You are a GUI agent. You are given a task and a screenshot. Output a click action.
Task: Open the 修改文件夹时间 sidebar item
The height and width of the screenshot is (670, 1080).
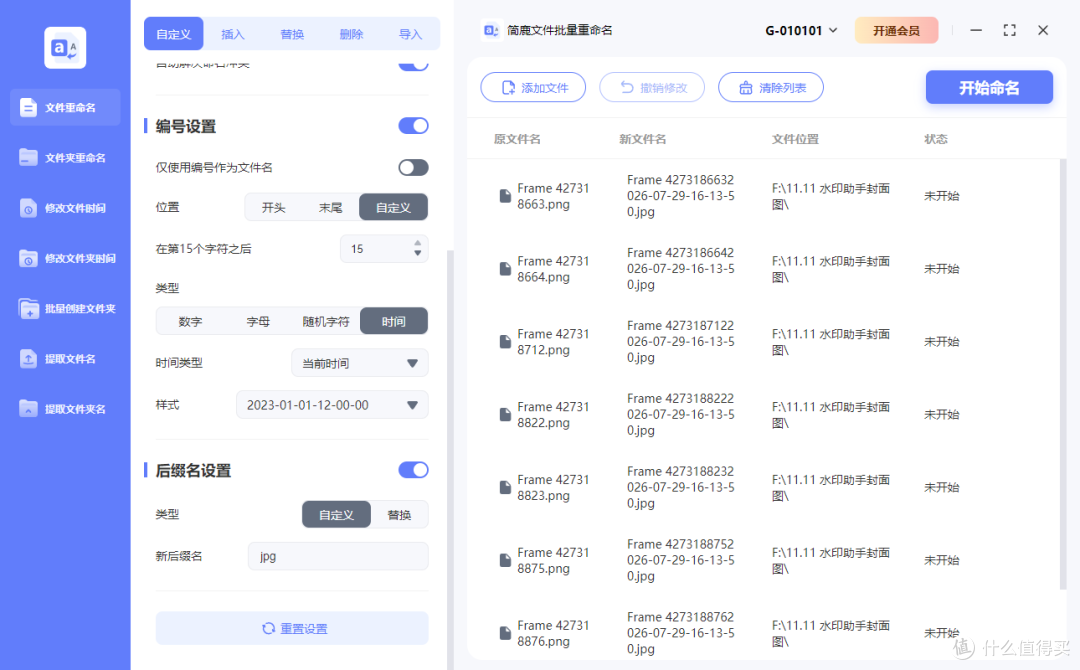point(65,258)
